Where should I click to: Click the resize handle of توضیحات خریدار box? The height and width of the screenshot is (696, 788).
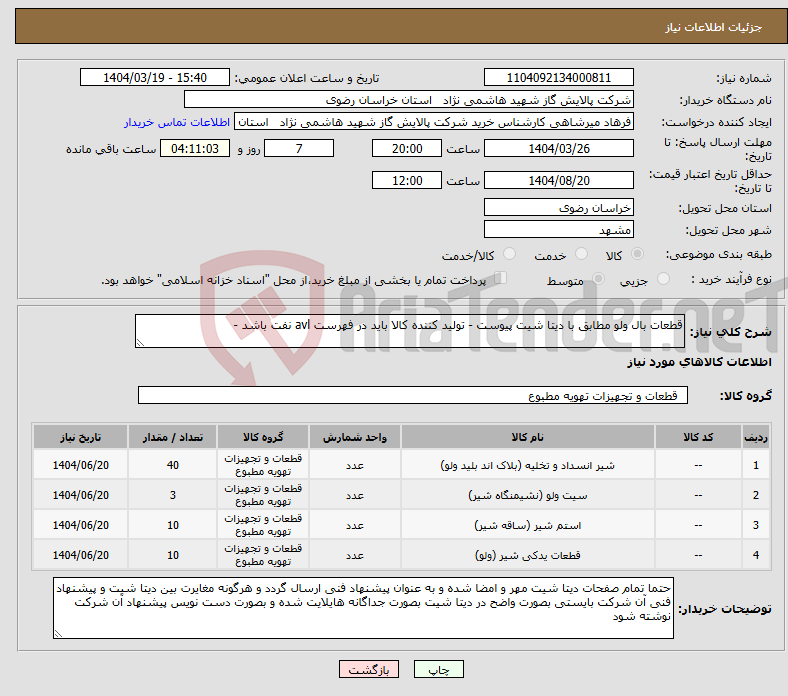pyautogui.click(x=58, y=634)
